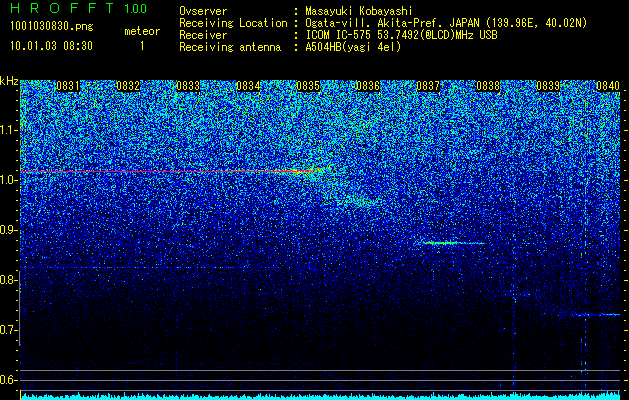Click the ICOM IC-575 53.7492 MHz receiver text
Screen dimensions: 629x400
click(401, 35)
